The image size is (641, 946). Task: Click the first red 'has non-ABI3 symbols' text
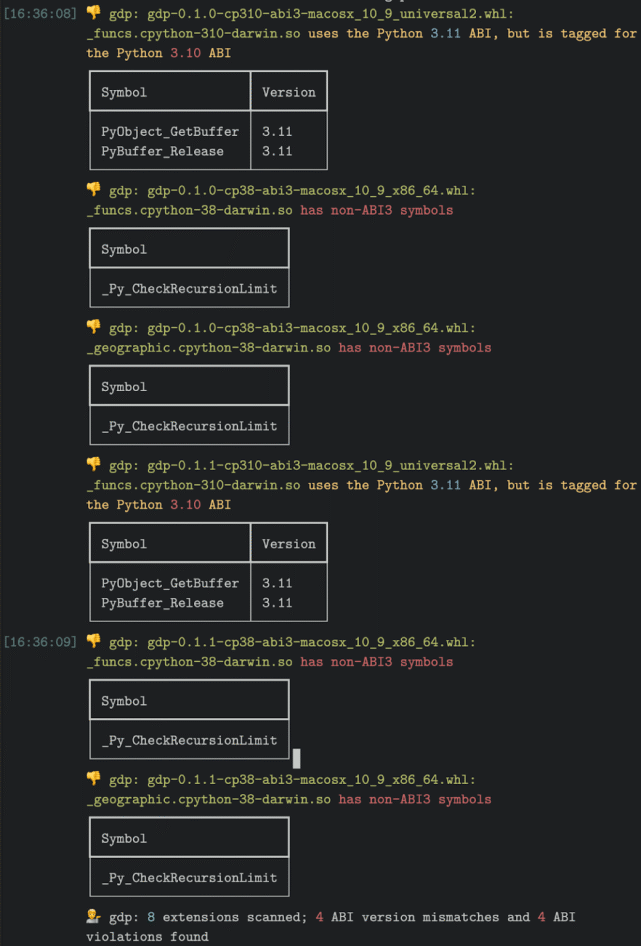pyautogui.click(x=377, y=210)
